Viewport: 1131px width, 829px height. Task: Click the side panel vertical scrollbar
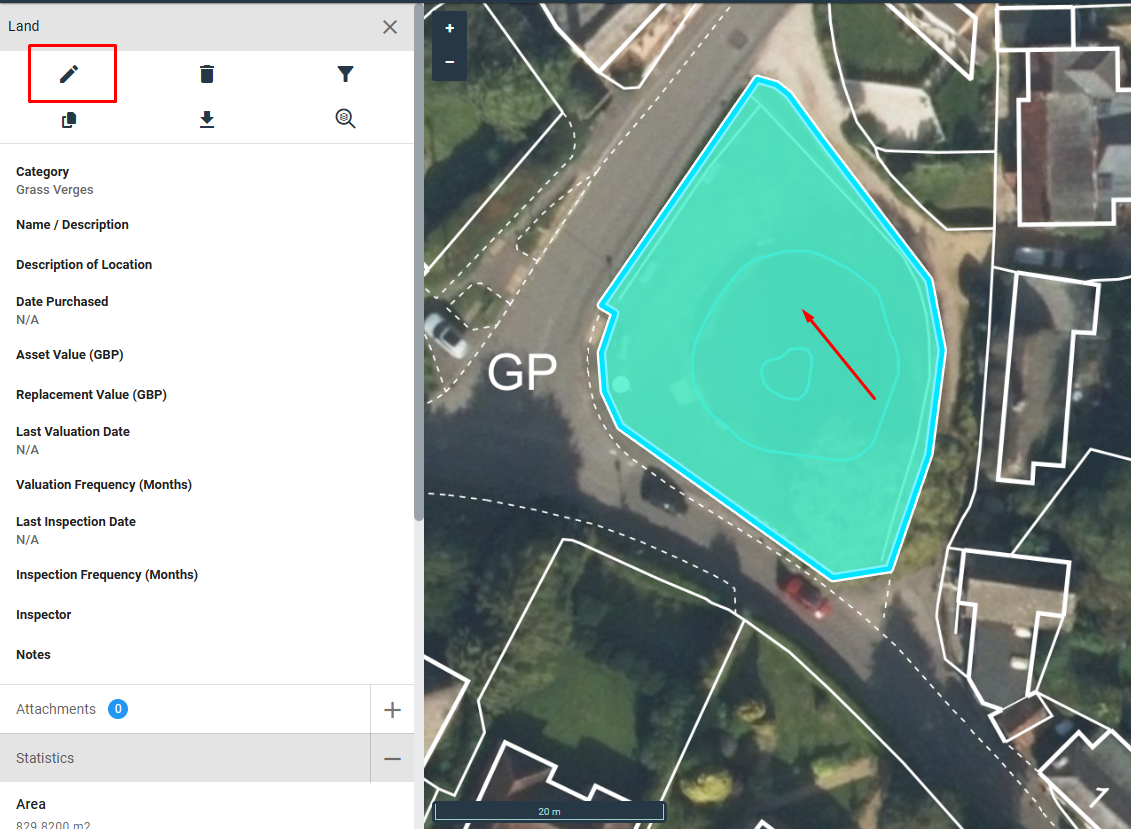point(418,260)
